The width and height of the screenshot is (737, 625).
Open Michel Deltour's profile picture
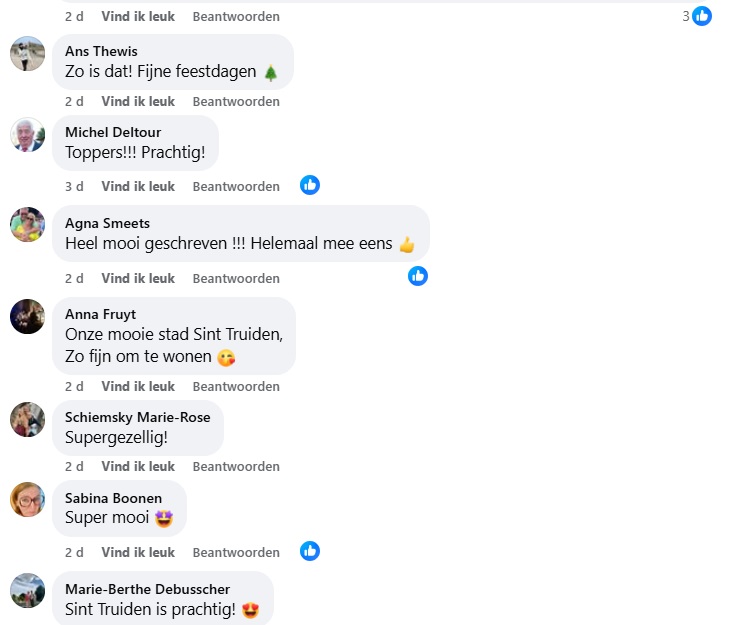[28, 134]
